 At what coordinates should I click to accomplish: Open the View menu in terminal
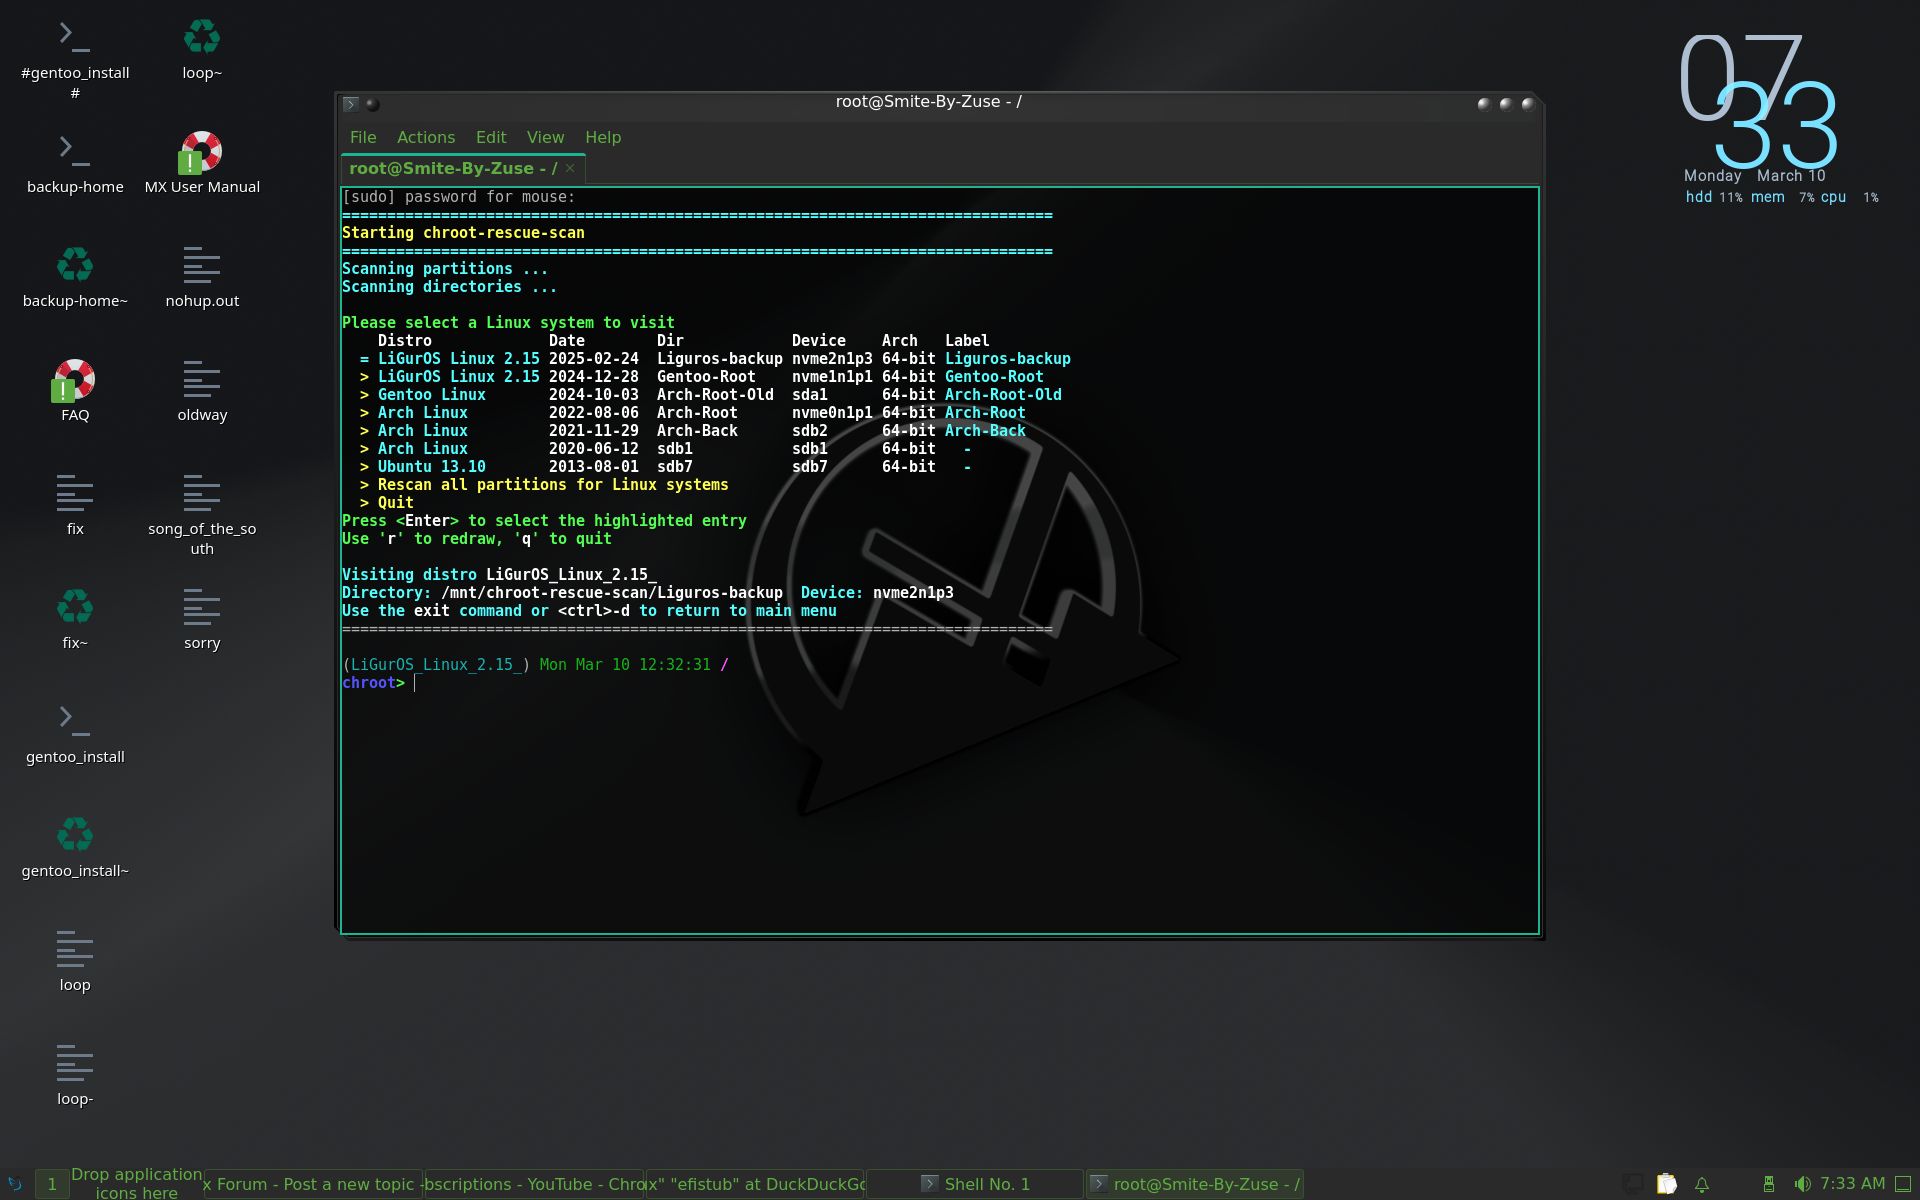click(x=545, y=137)
